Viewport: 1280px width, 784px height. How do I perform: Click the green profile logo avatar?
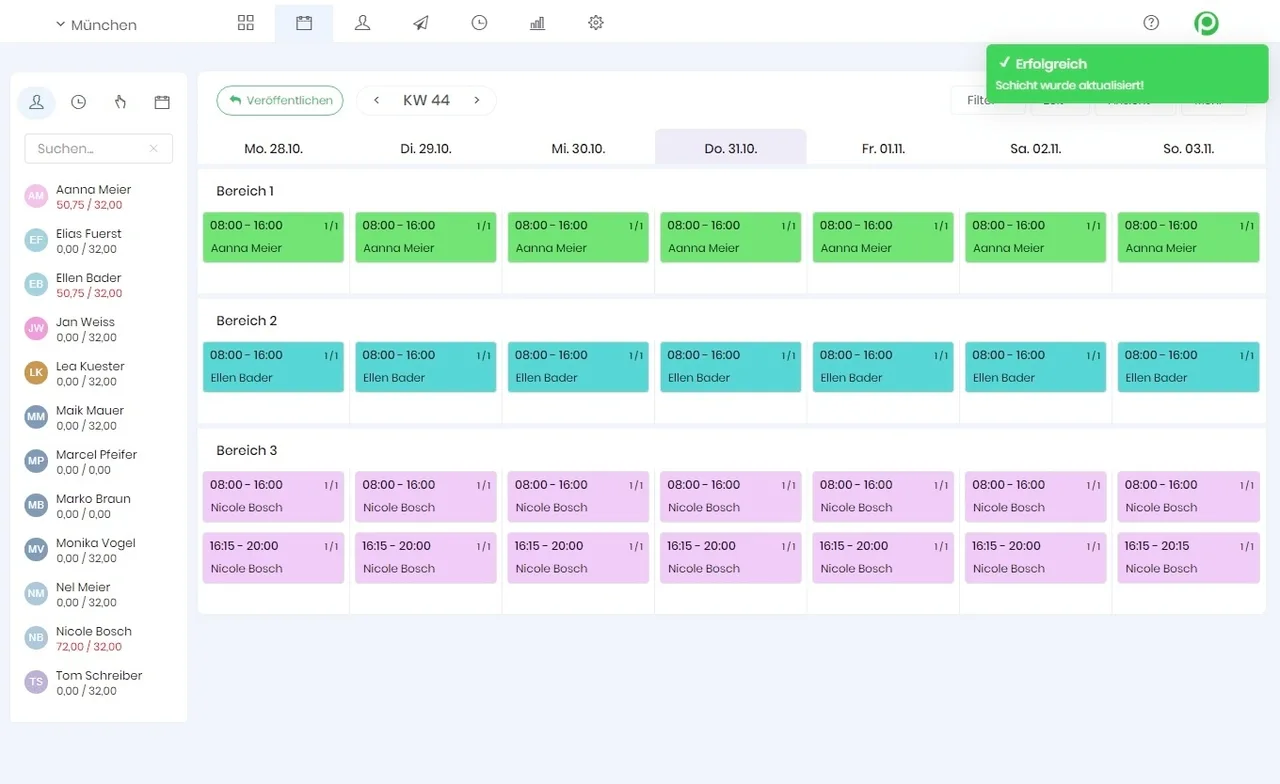tap(1206, 23)
